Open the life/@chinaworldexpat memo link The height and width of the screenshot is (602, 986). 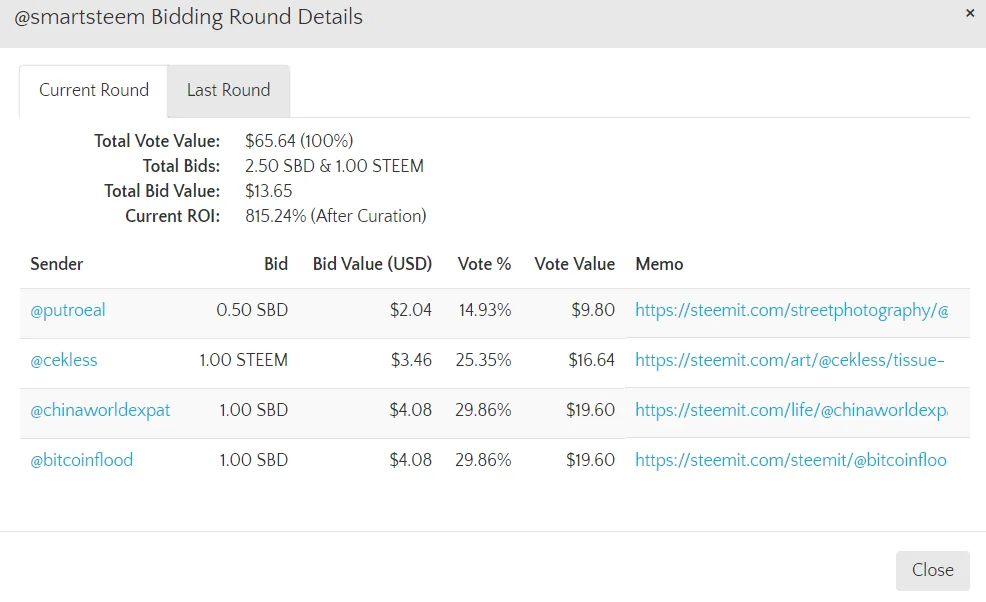[x=791, y=410]
